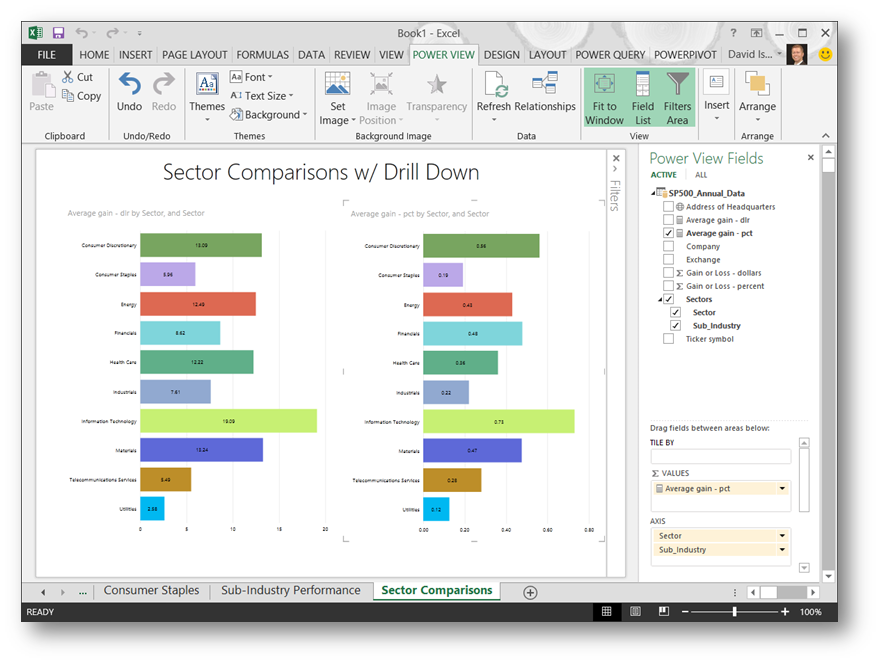
Task: Click the vertical scrollbar down arrow
Action: pos(828,576)
